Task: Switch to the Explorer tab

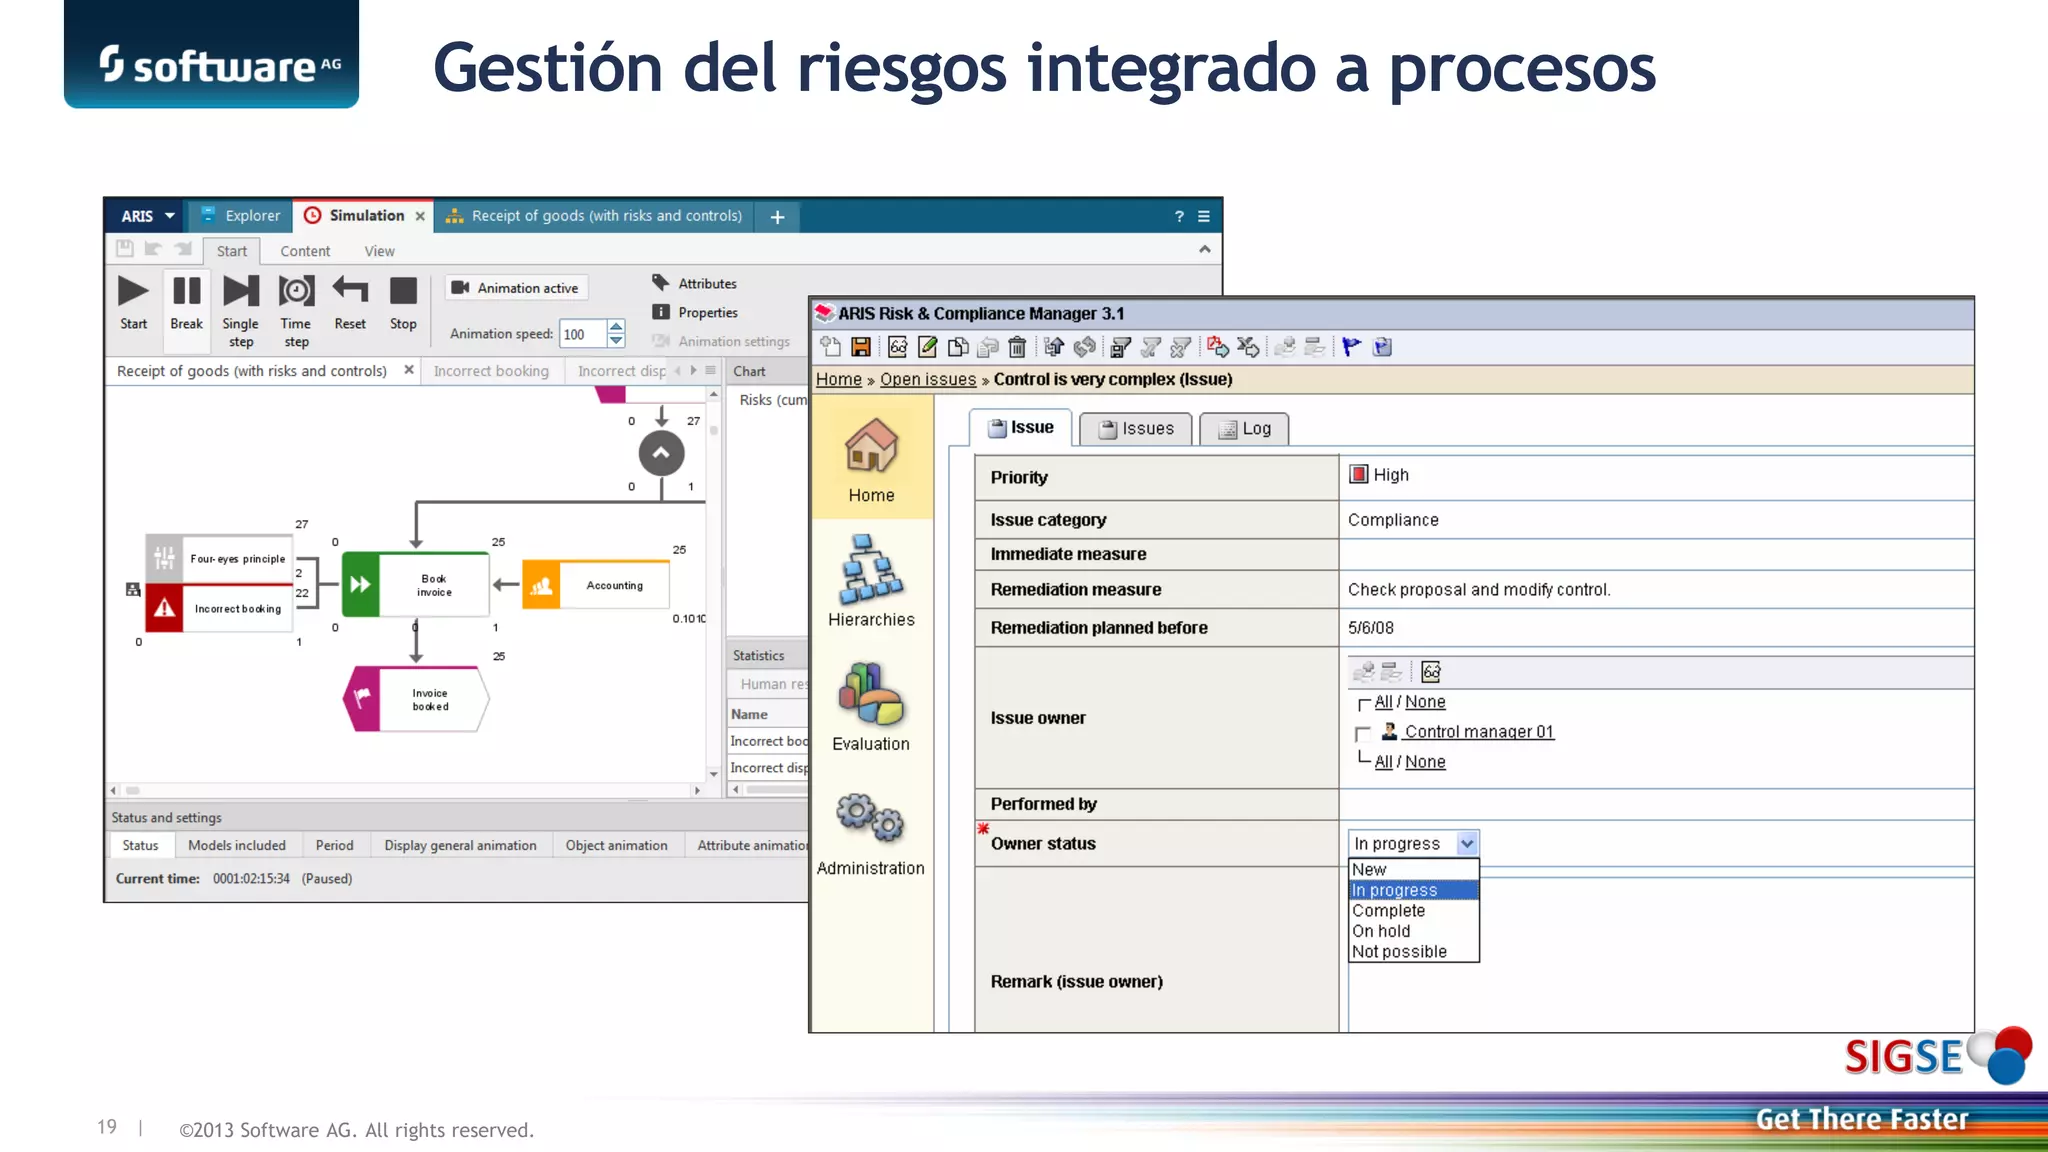Action: pos(241,216)
